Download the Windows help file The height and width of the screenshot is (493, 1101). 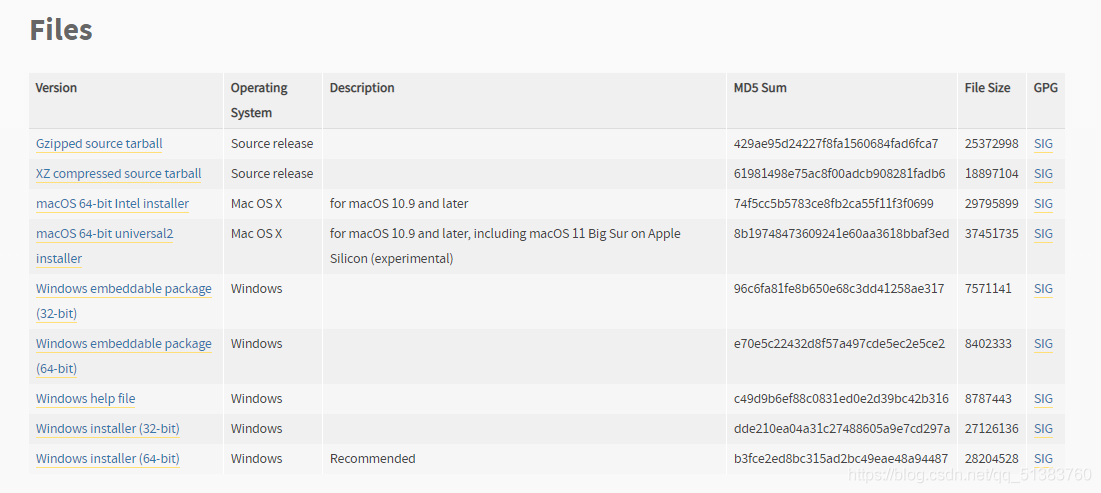point(86,398)
